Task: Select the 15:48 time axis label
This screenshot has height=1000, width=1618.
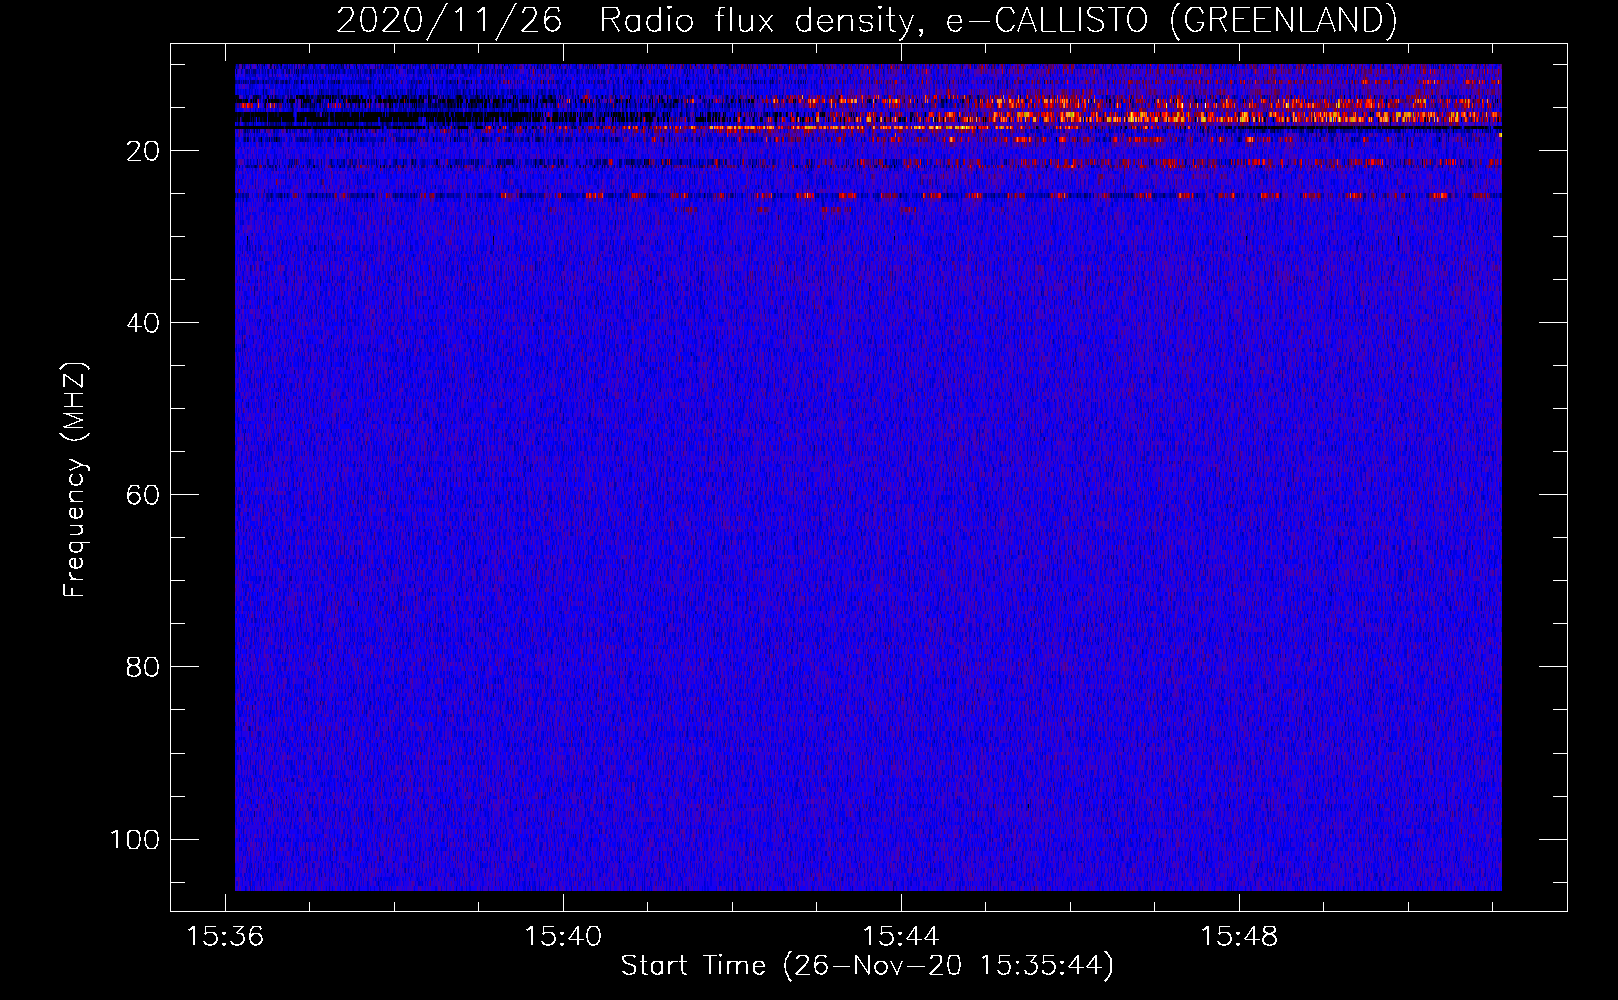Action: (x=1239, y=937)
